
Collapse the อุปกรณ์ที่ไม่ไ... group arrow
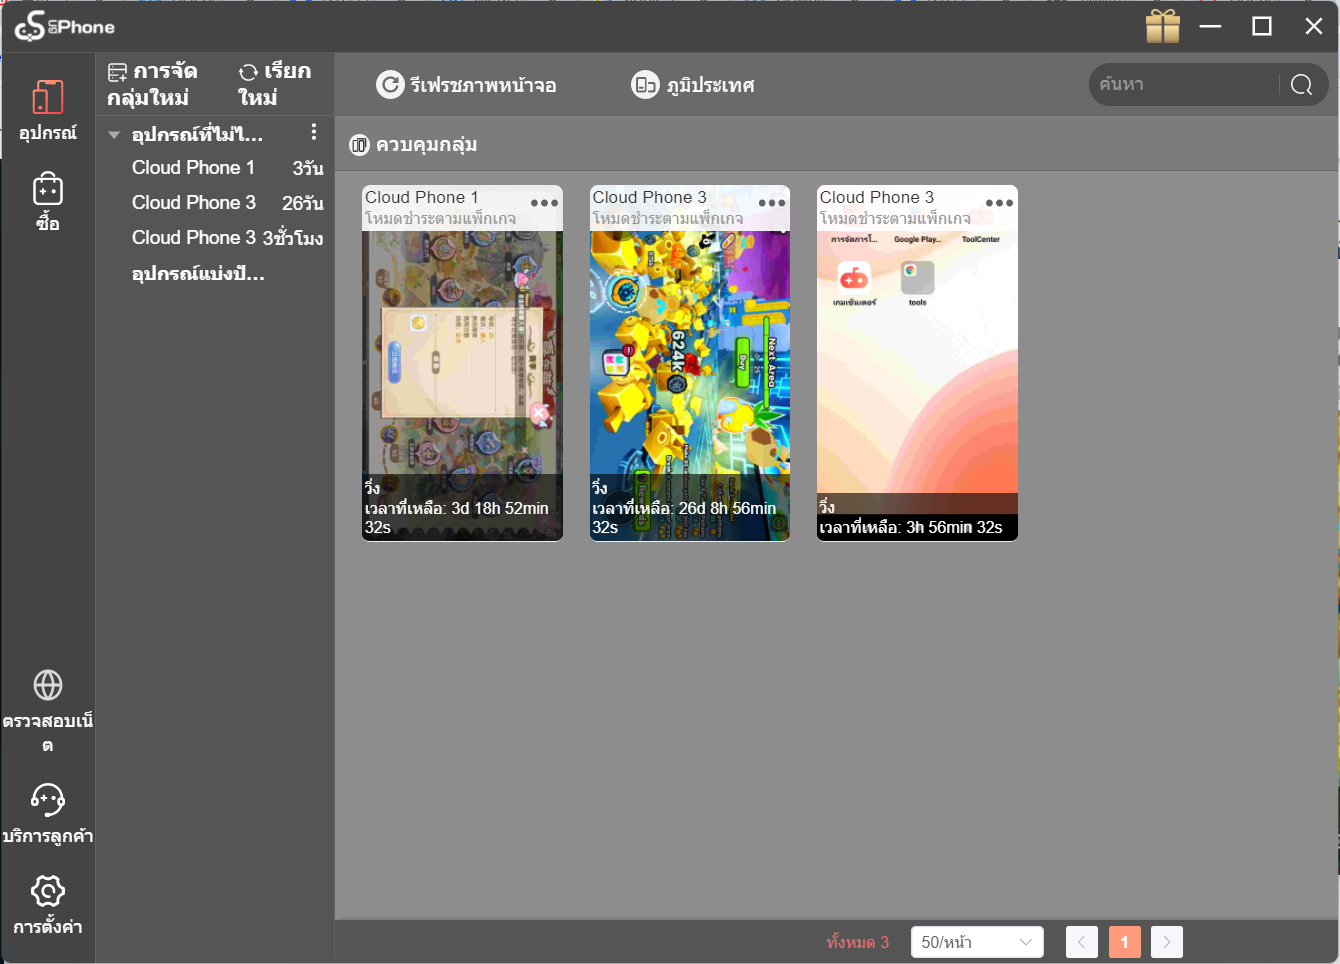click(x=114, y=135)
